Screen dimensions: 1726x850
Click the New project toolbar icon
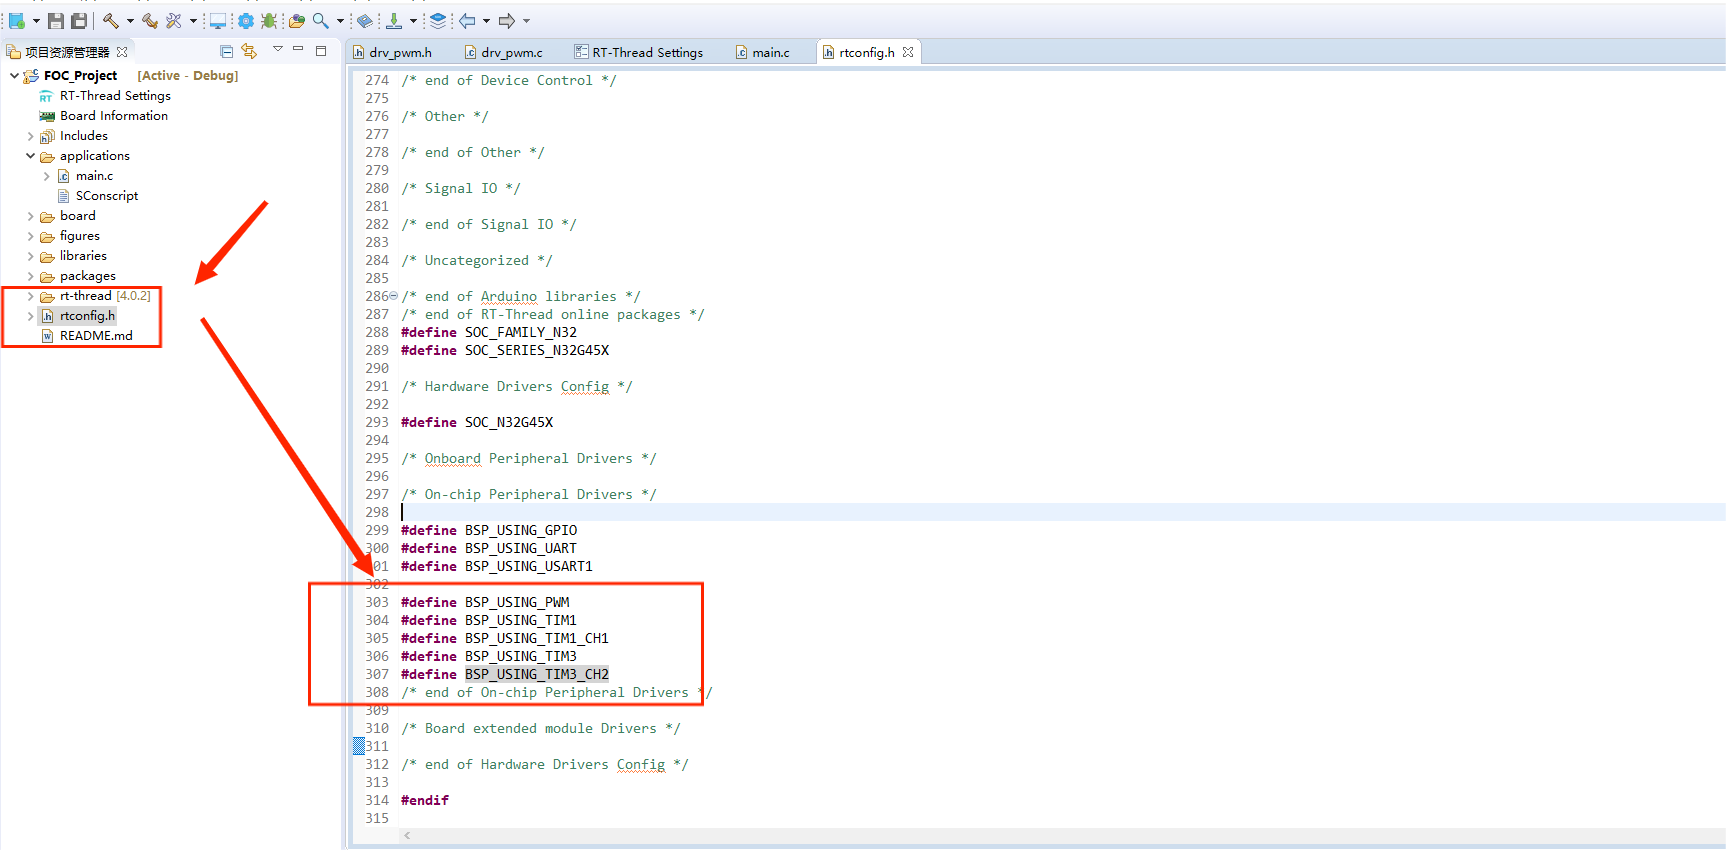coord(17,20)
